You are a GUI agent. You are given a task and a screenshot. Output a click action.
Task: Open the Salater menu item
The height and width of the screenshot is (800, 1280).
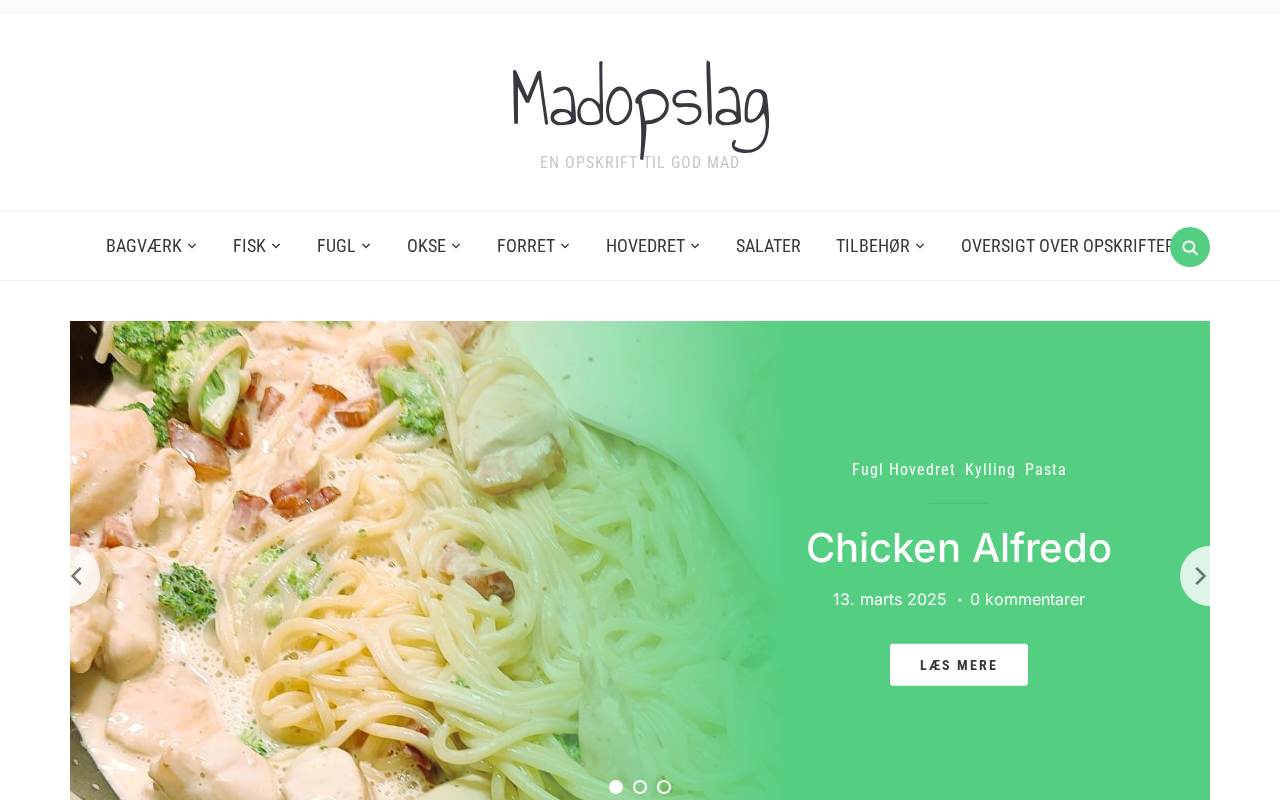coord(768,246)
